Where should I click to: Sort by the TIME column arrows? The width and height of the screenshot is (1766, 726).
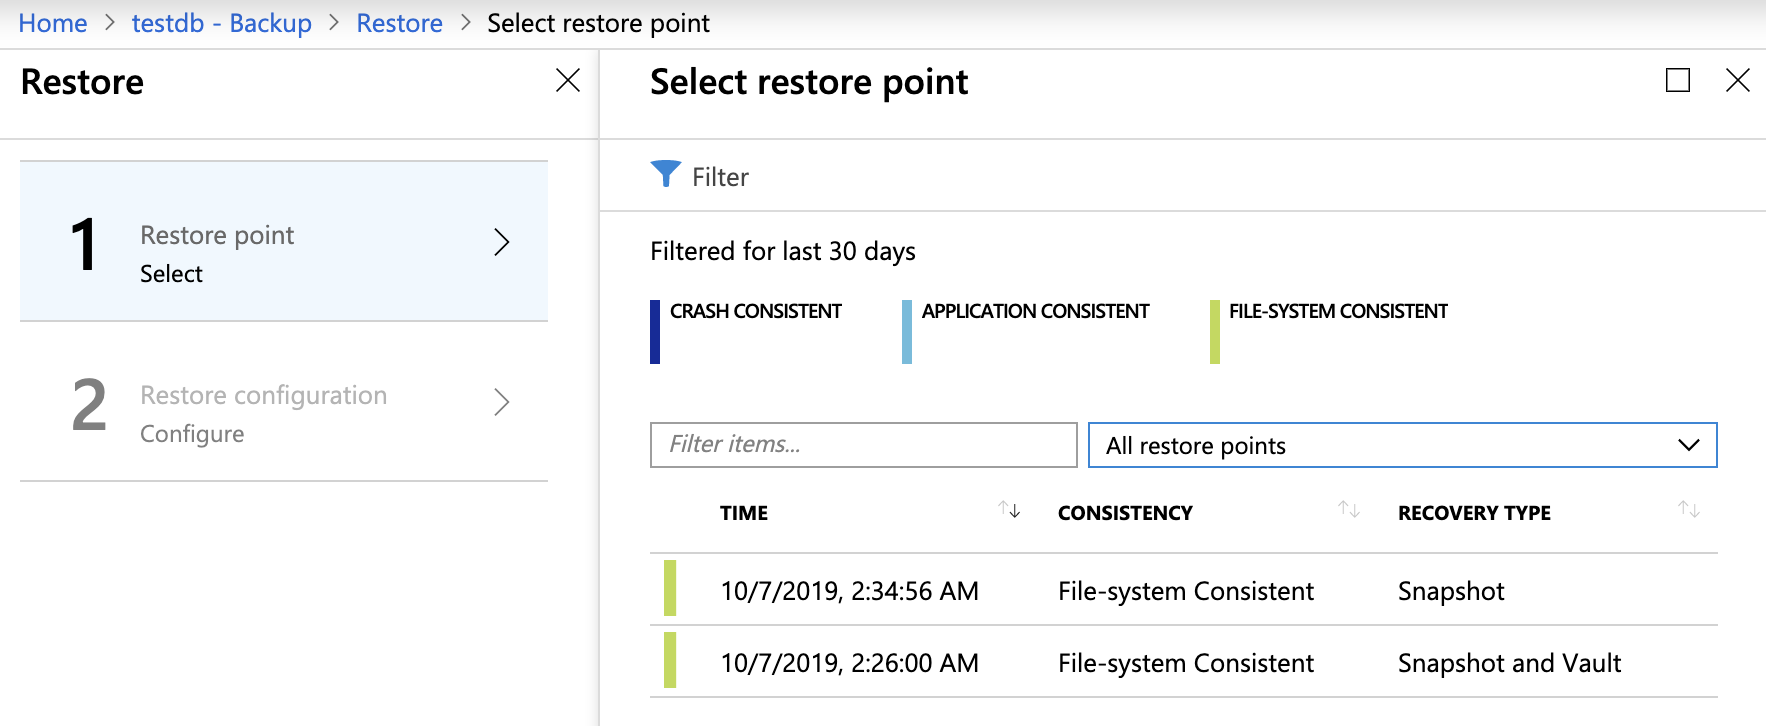tap(1009, 510)
